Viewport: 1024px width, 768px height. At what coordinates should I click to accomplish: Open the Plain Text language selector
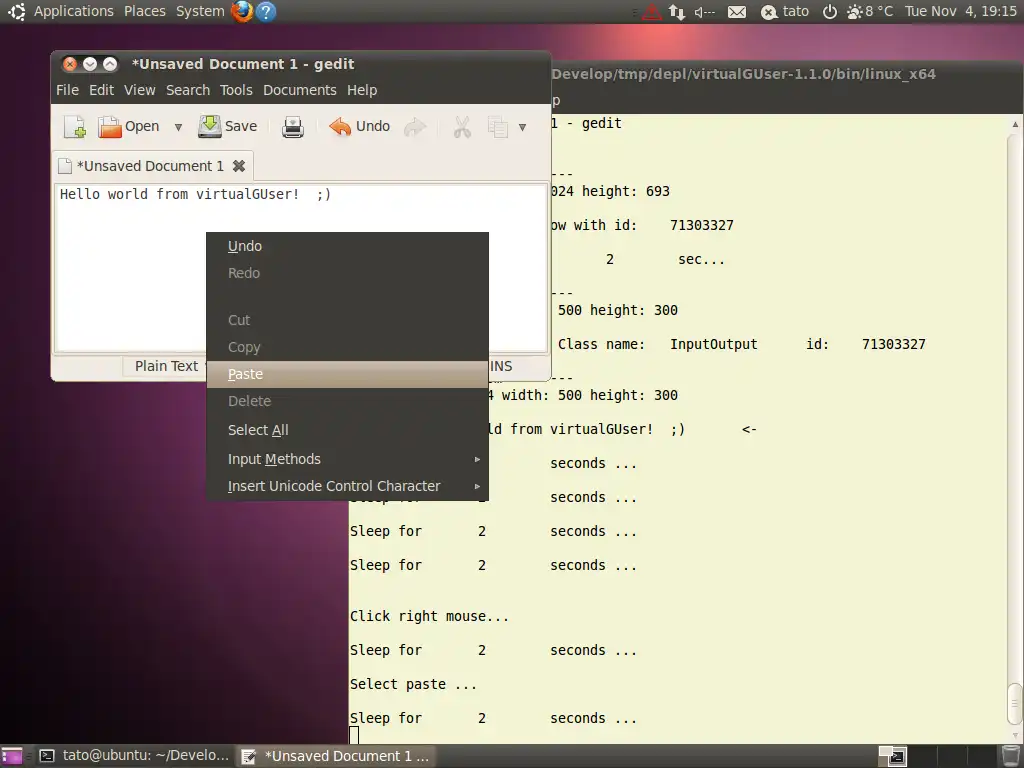166,366
